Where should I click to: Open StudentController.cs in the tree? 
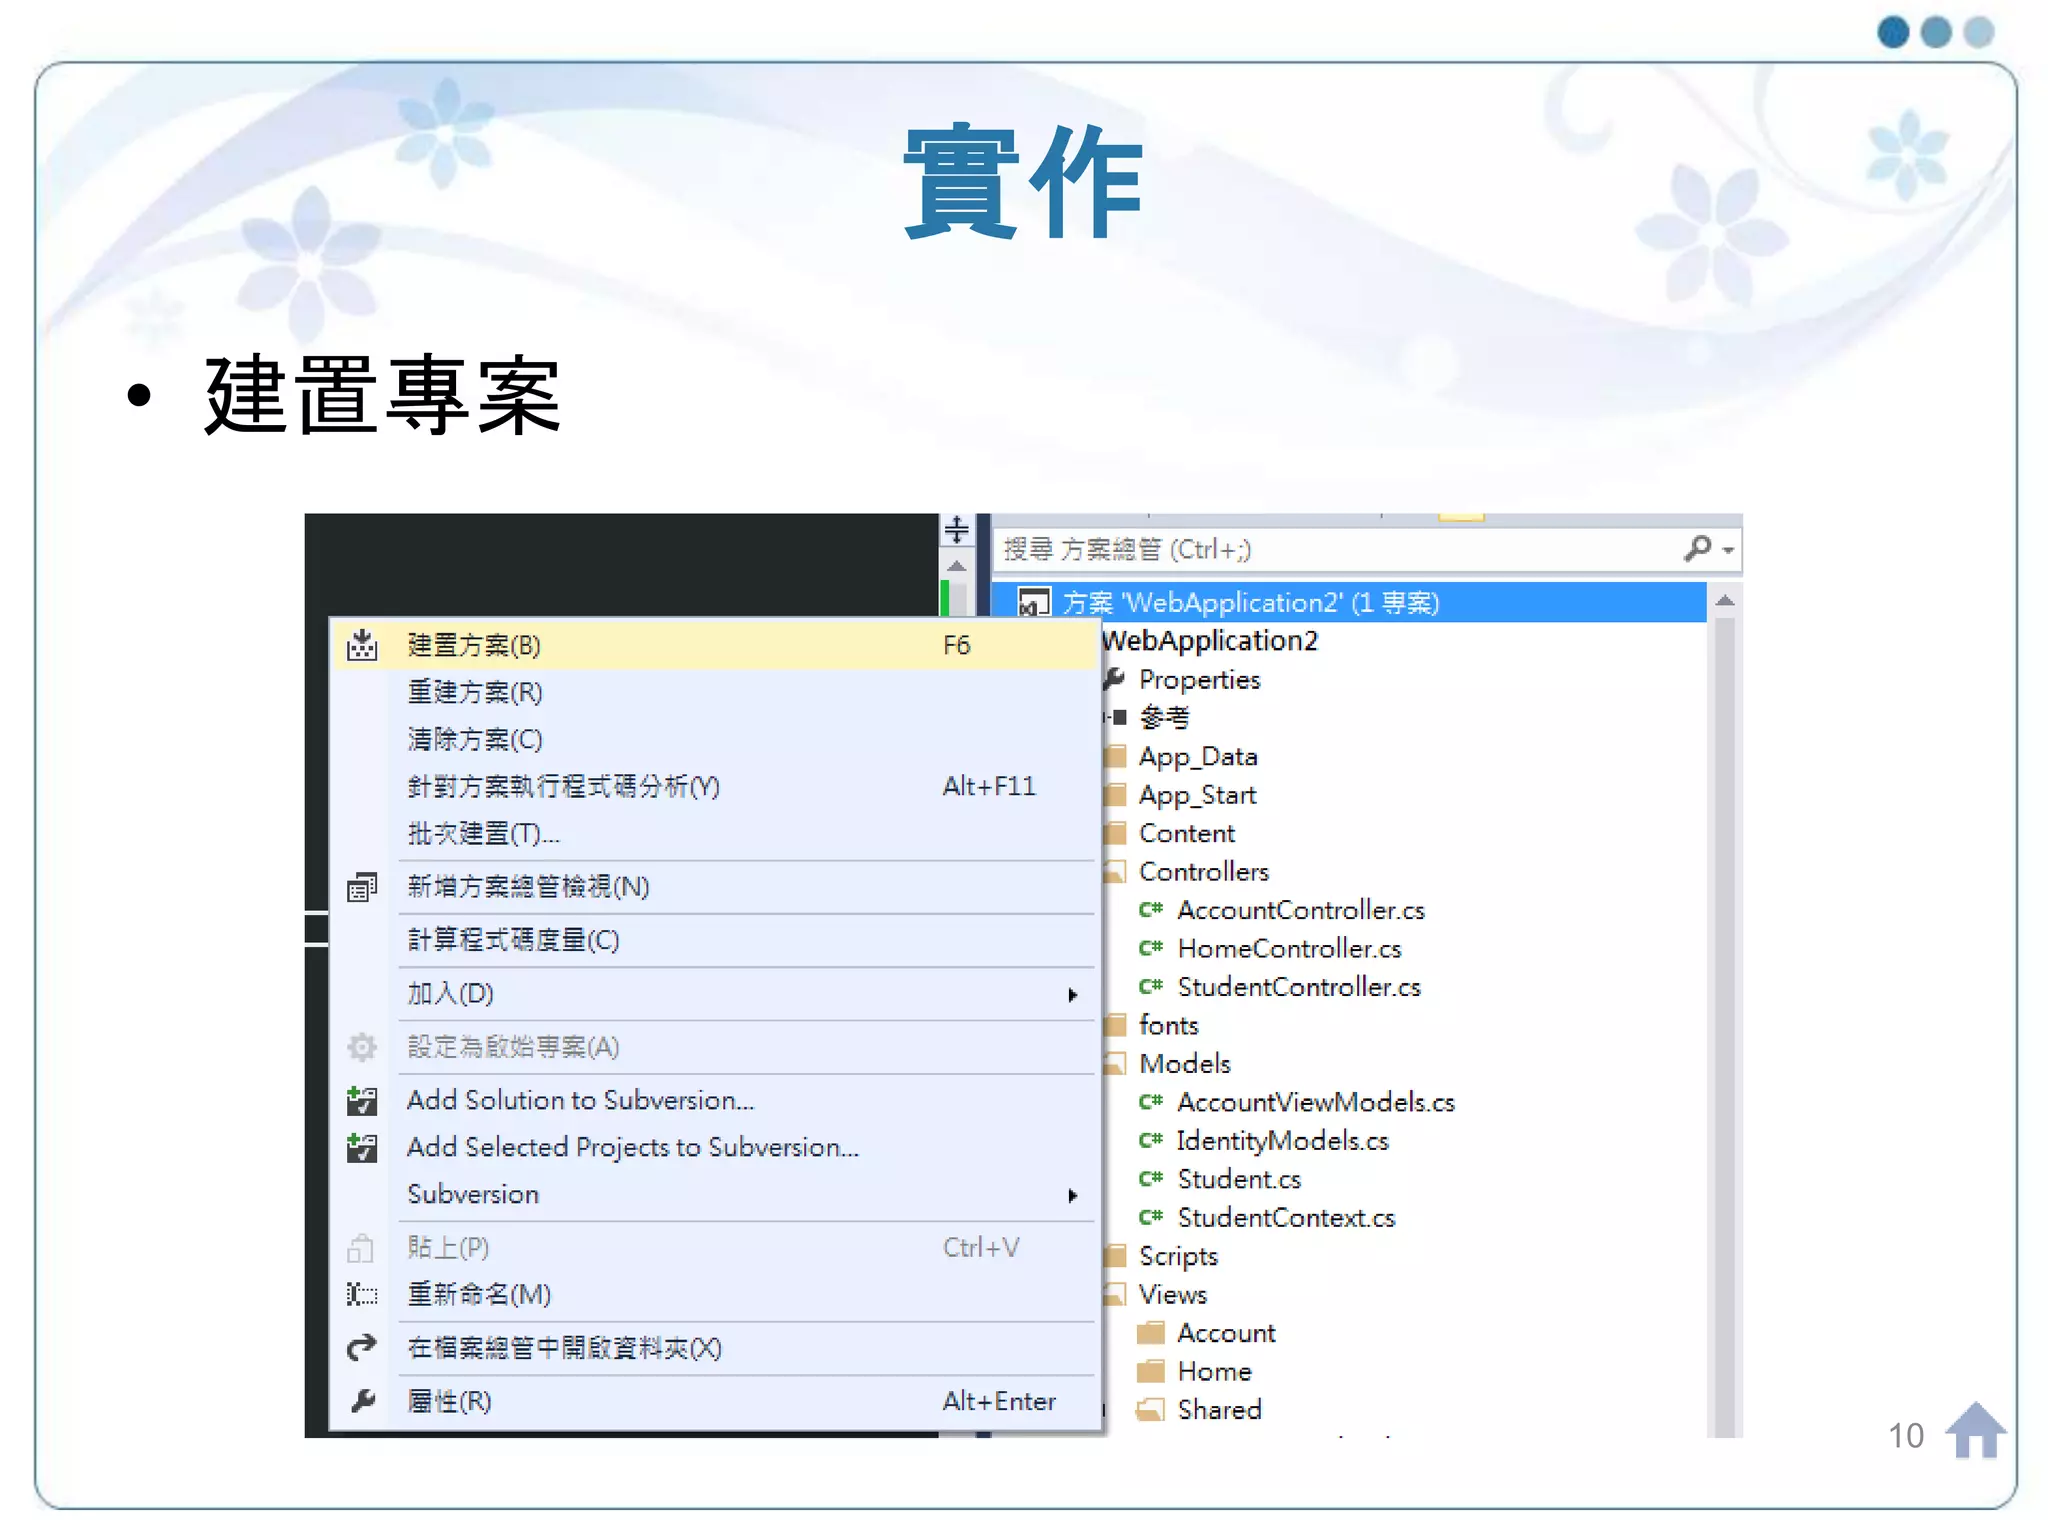point(1298,987)
